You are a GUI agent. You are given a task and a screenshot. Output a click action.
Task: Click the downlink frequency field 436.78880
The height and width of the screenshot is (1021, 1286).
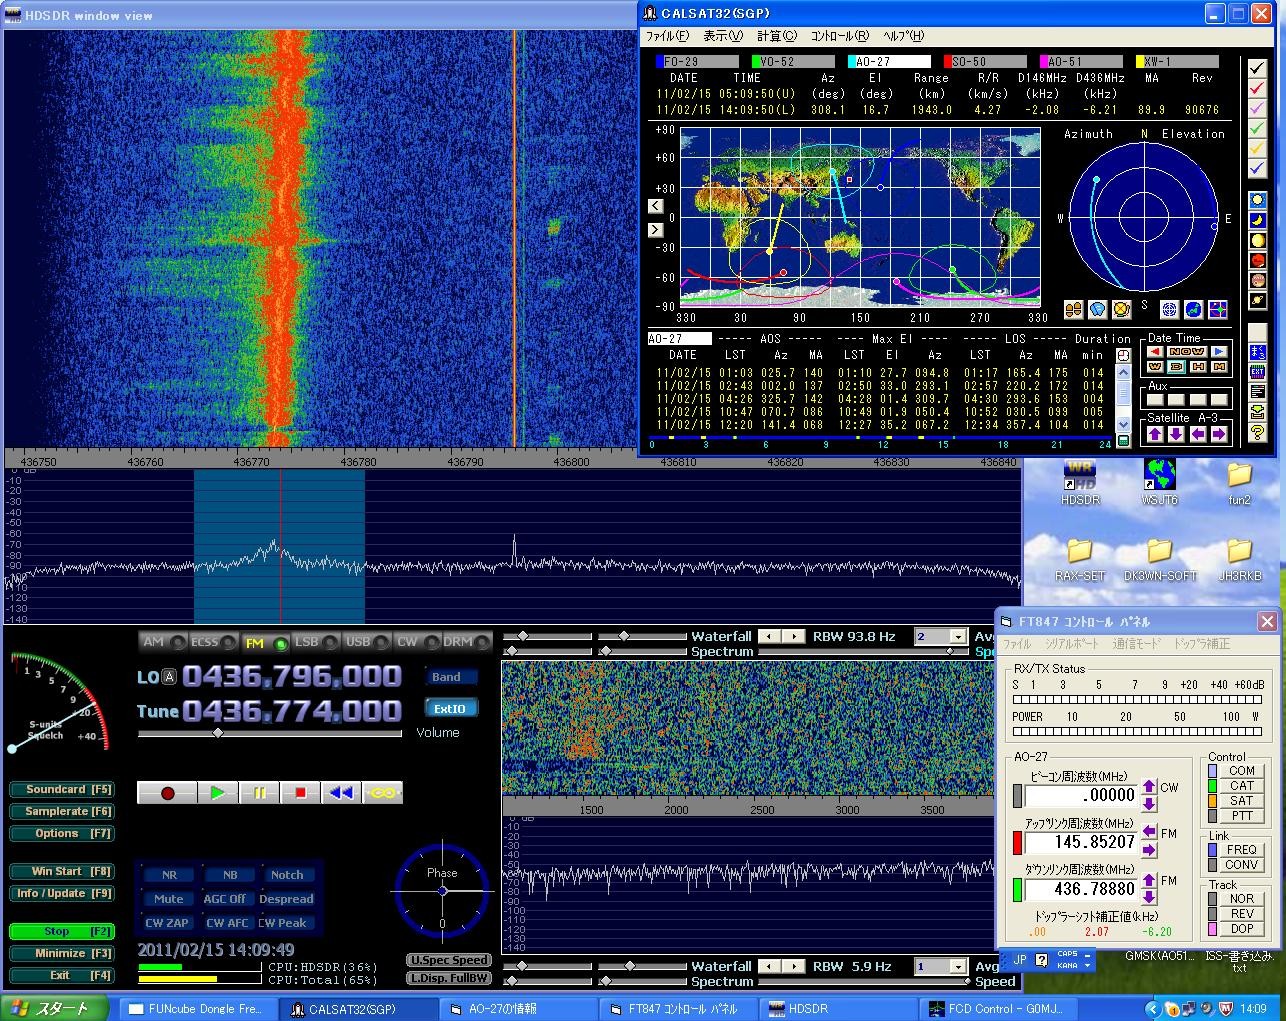click(x=1080, y=889)
